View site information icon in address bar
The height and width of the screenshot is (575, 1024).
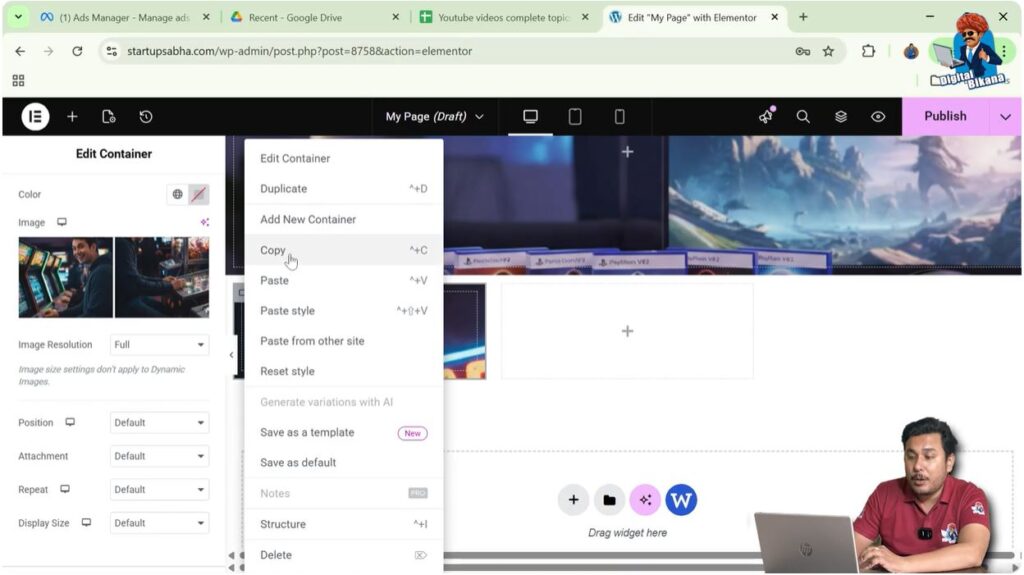click(112, 51)
